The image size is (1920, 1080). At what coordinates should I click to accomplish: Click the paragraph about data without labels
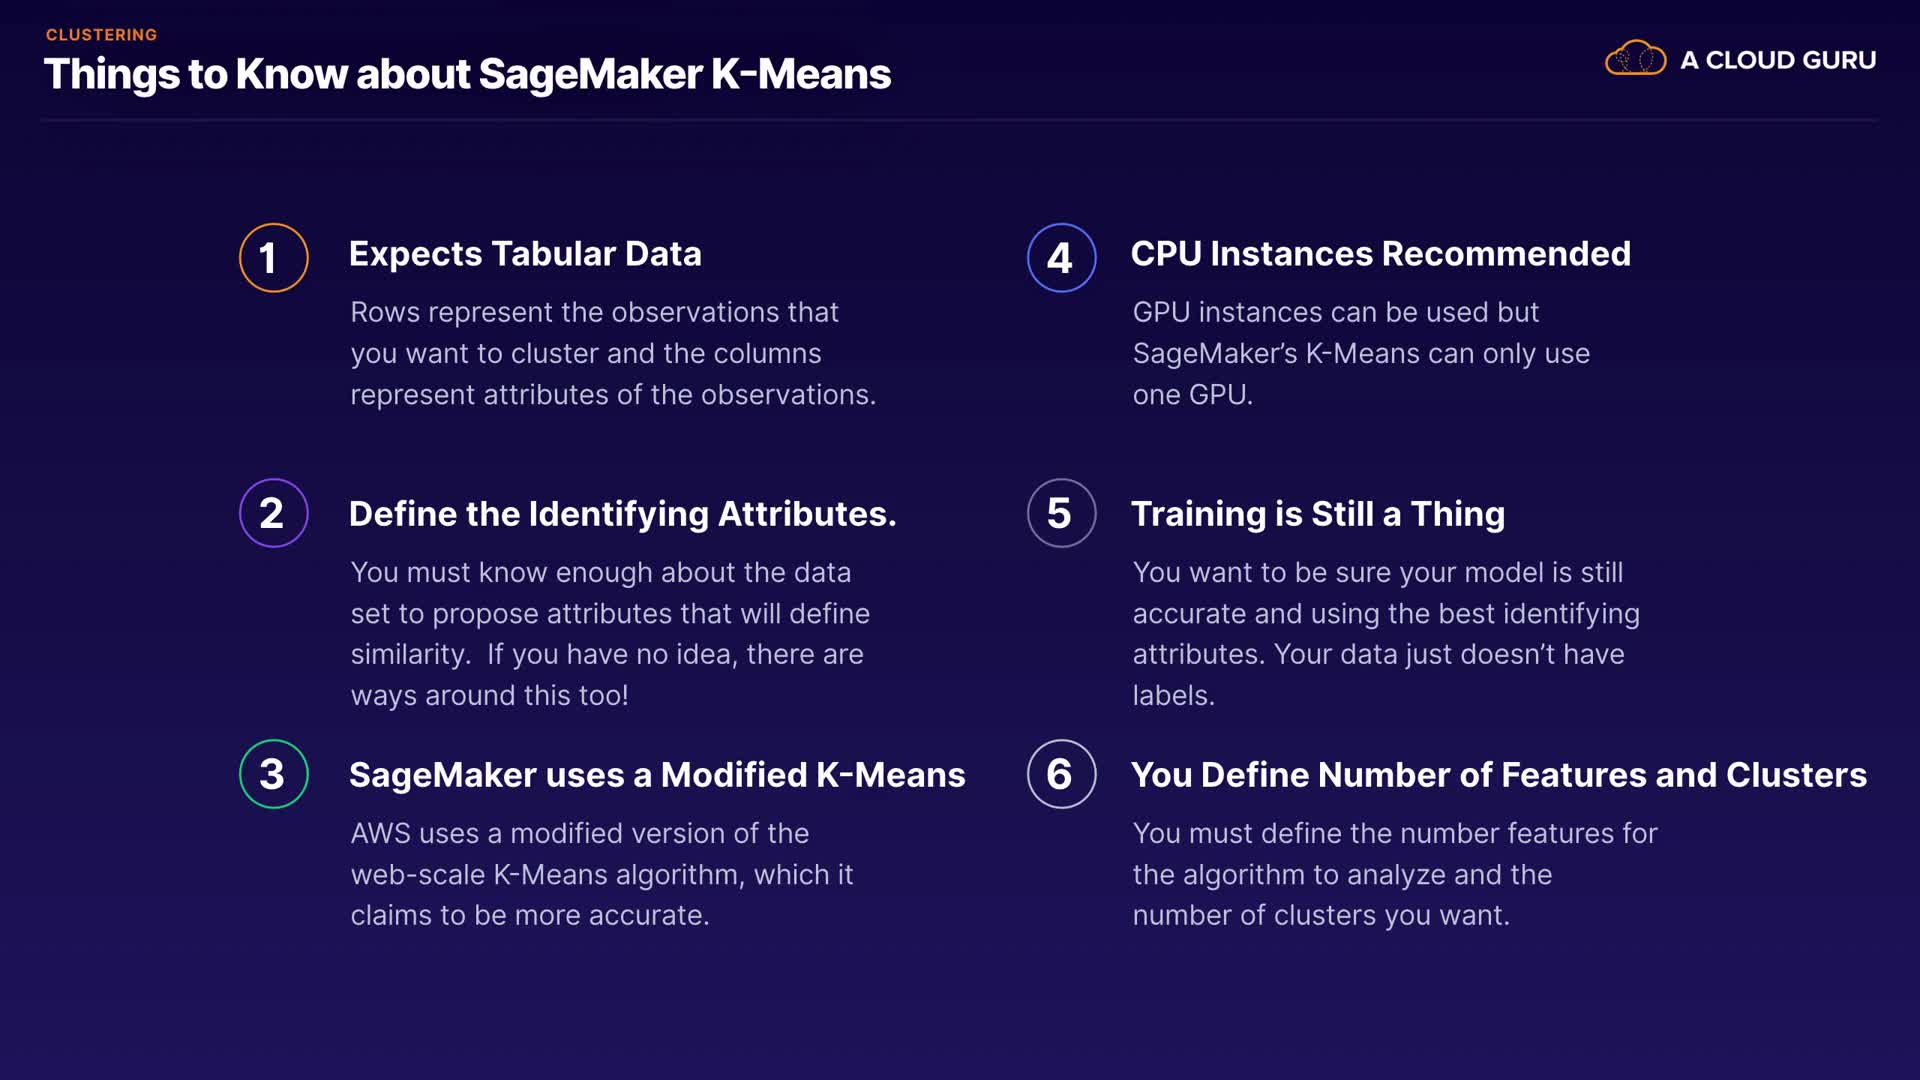coord(1385,633)
